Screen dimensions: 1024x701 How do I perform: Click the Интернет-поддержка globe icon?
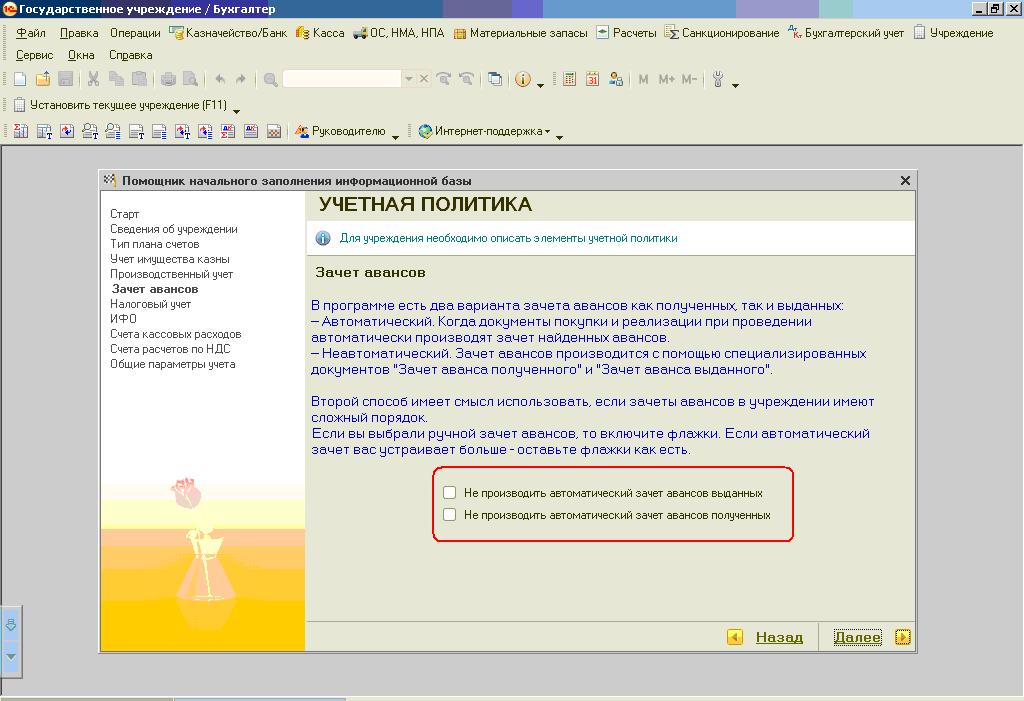point(425,131)
